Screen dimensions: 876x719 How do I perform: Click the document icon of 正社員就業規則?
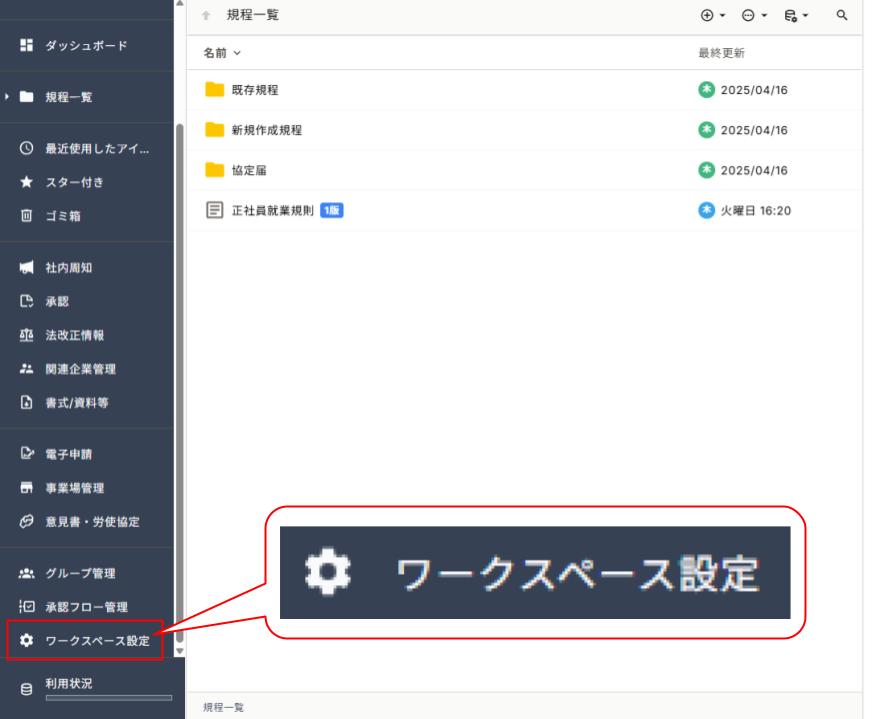(x=215, y=210)
